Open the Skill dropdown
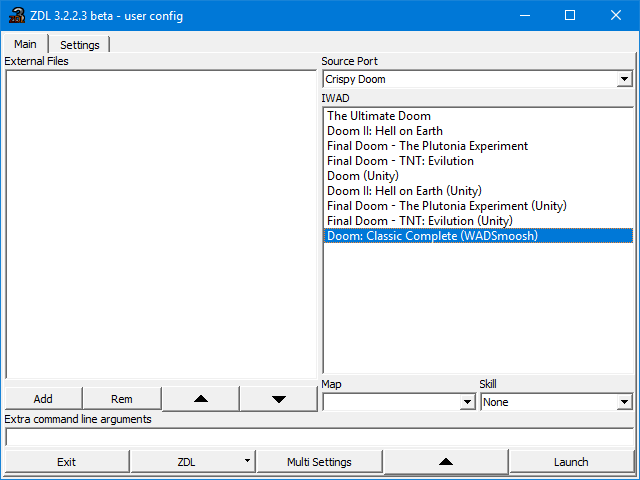The image size is (640, 480). click(624, 402)
